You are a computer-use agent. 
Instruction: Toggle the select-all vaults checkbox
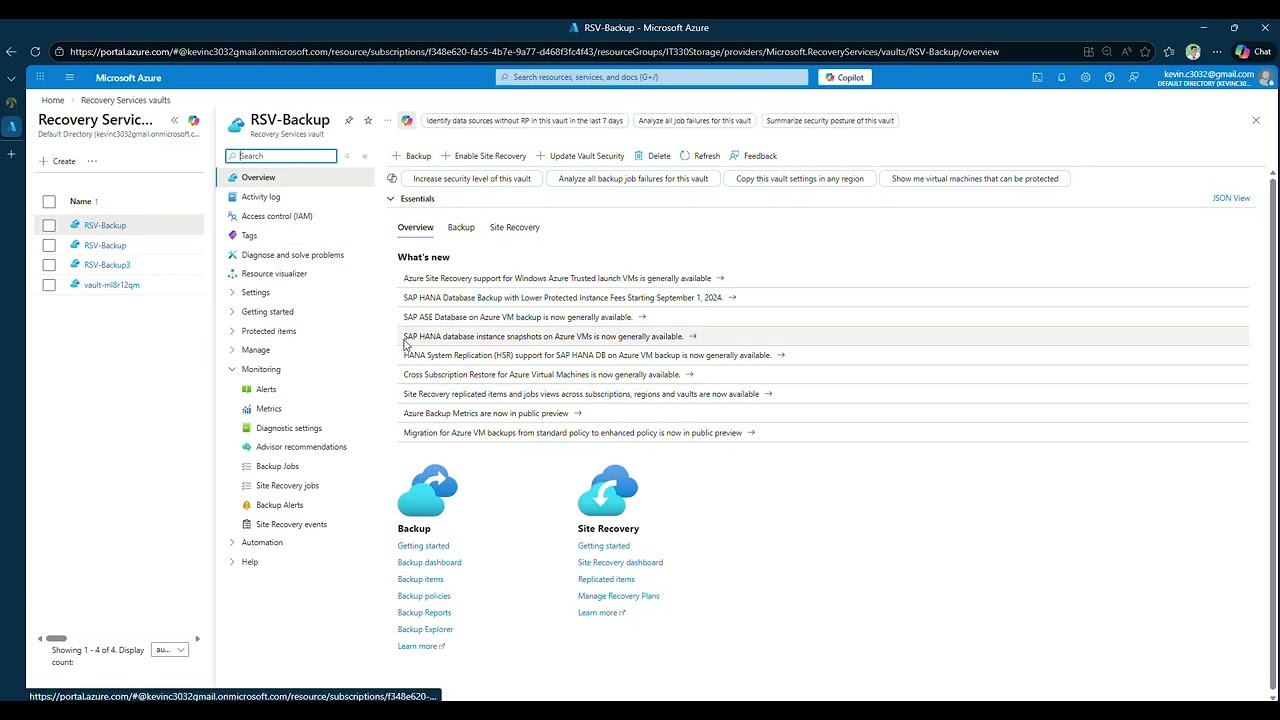click(49, 202)
